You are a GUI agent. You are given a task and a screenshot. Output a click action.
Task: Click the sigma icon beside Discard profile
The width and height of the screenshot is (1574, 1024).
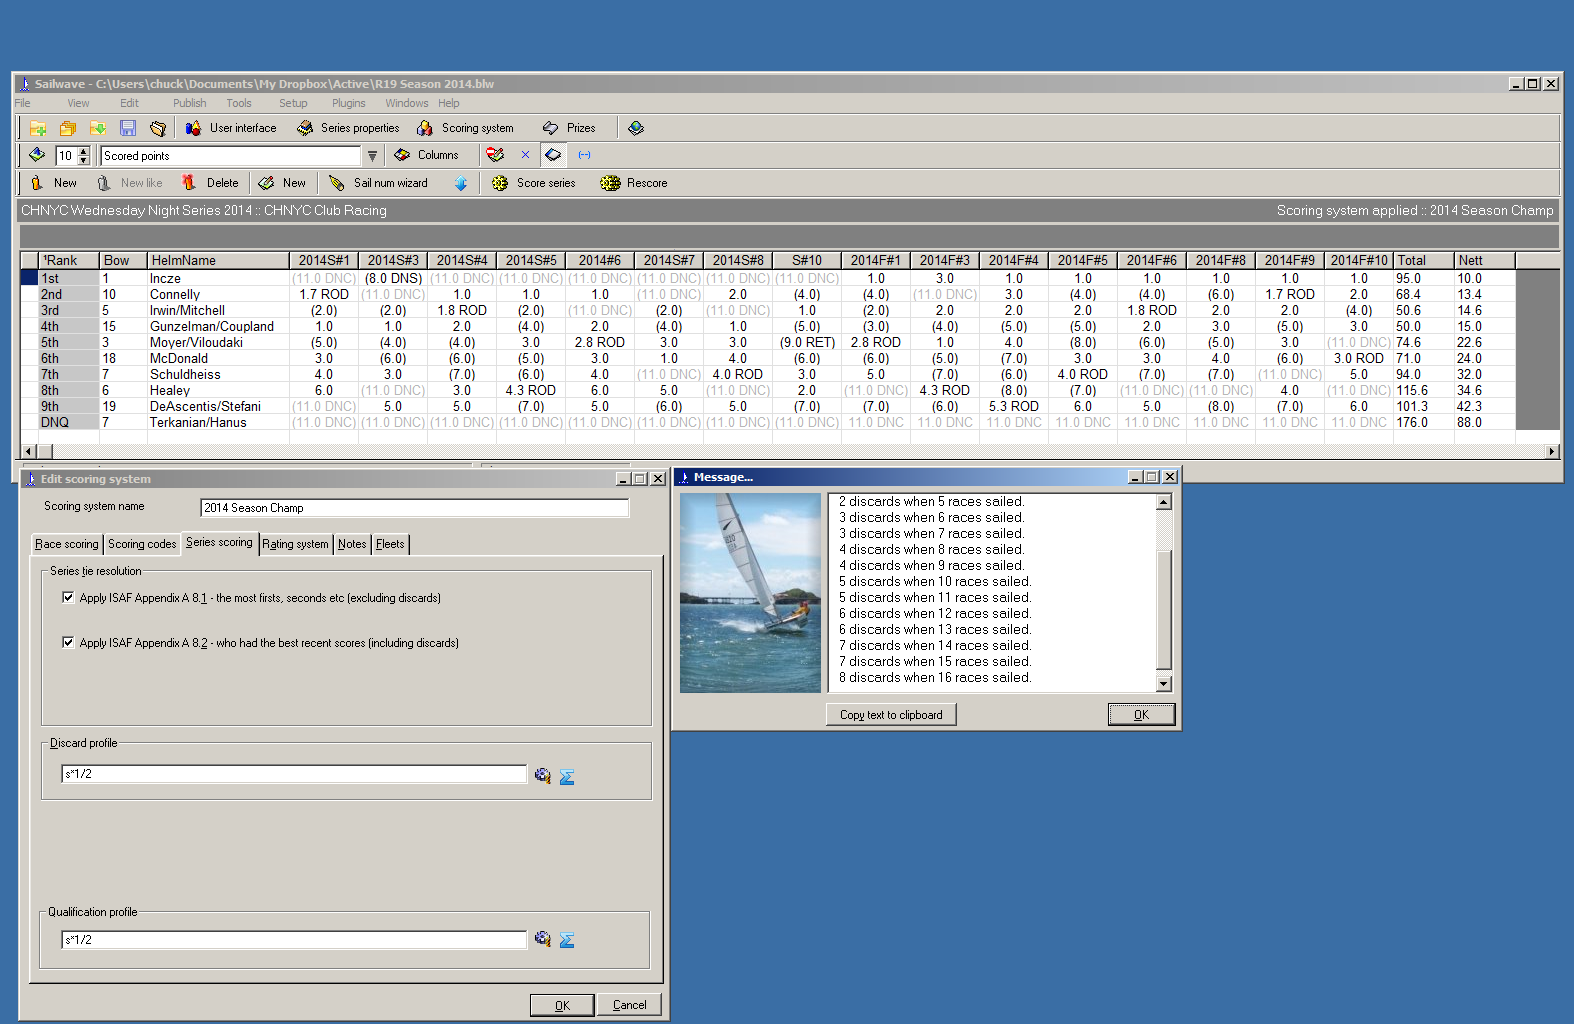point(567,776)
